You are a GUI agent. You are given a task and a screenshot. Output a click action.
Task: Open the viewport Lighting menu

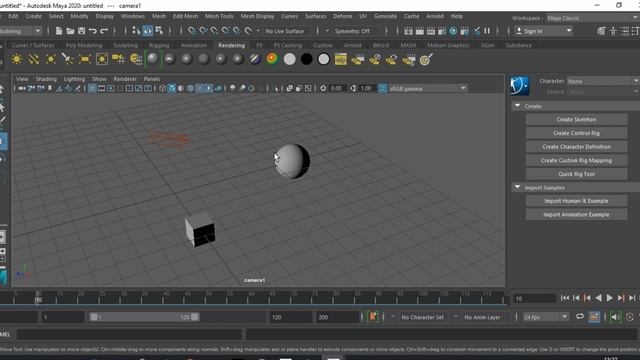click(x=74, y=79)
